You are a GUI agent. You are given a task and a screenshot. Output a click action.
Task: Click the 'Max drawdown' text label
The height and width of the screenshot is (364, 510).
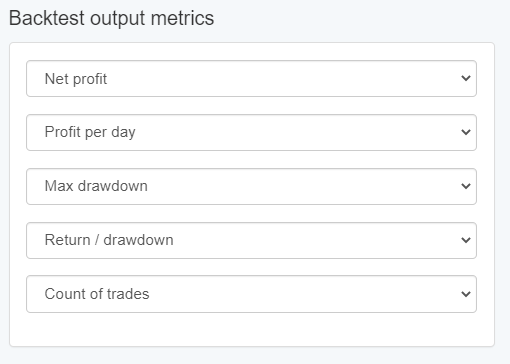[96, 186]
